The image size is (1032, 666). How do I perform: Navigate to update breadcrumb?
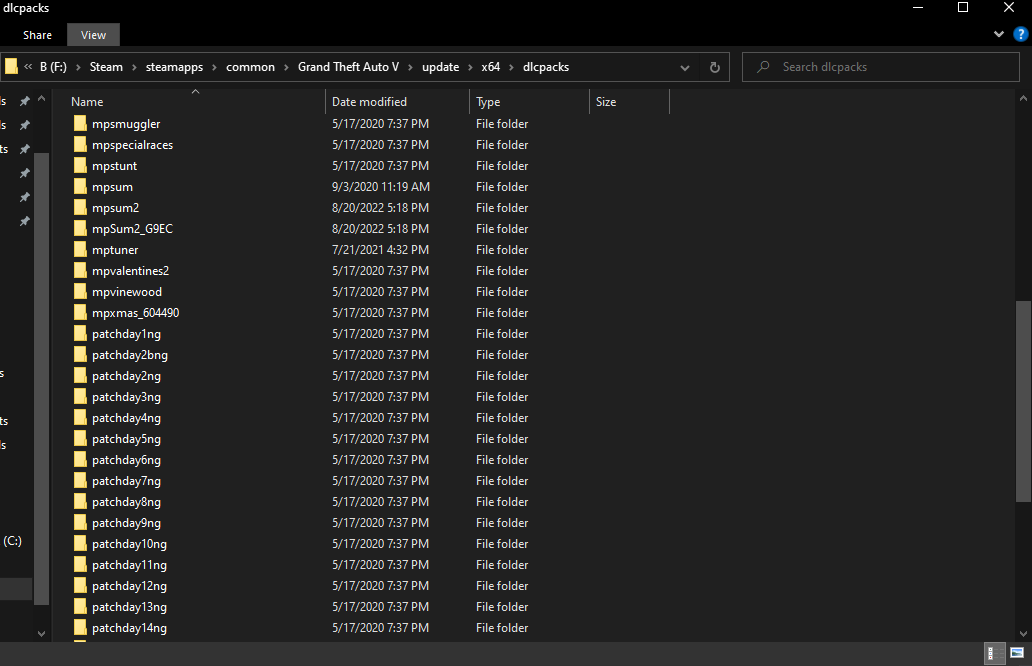point(440,67)
